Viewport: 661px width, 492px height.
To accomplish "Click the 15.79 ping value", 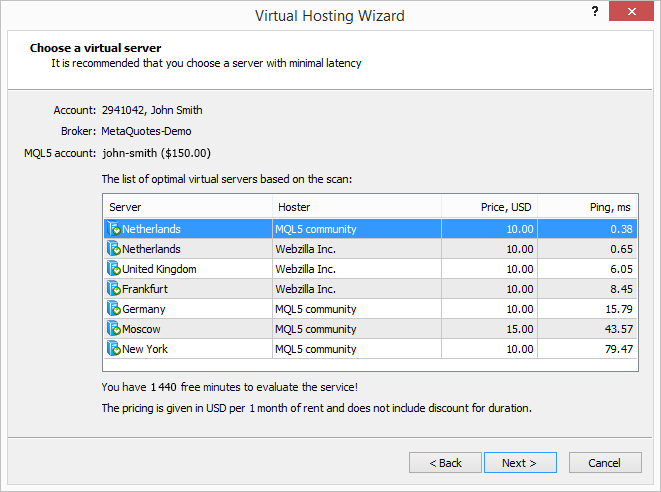I will [x=619, y=309].
